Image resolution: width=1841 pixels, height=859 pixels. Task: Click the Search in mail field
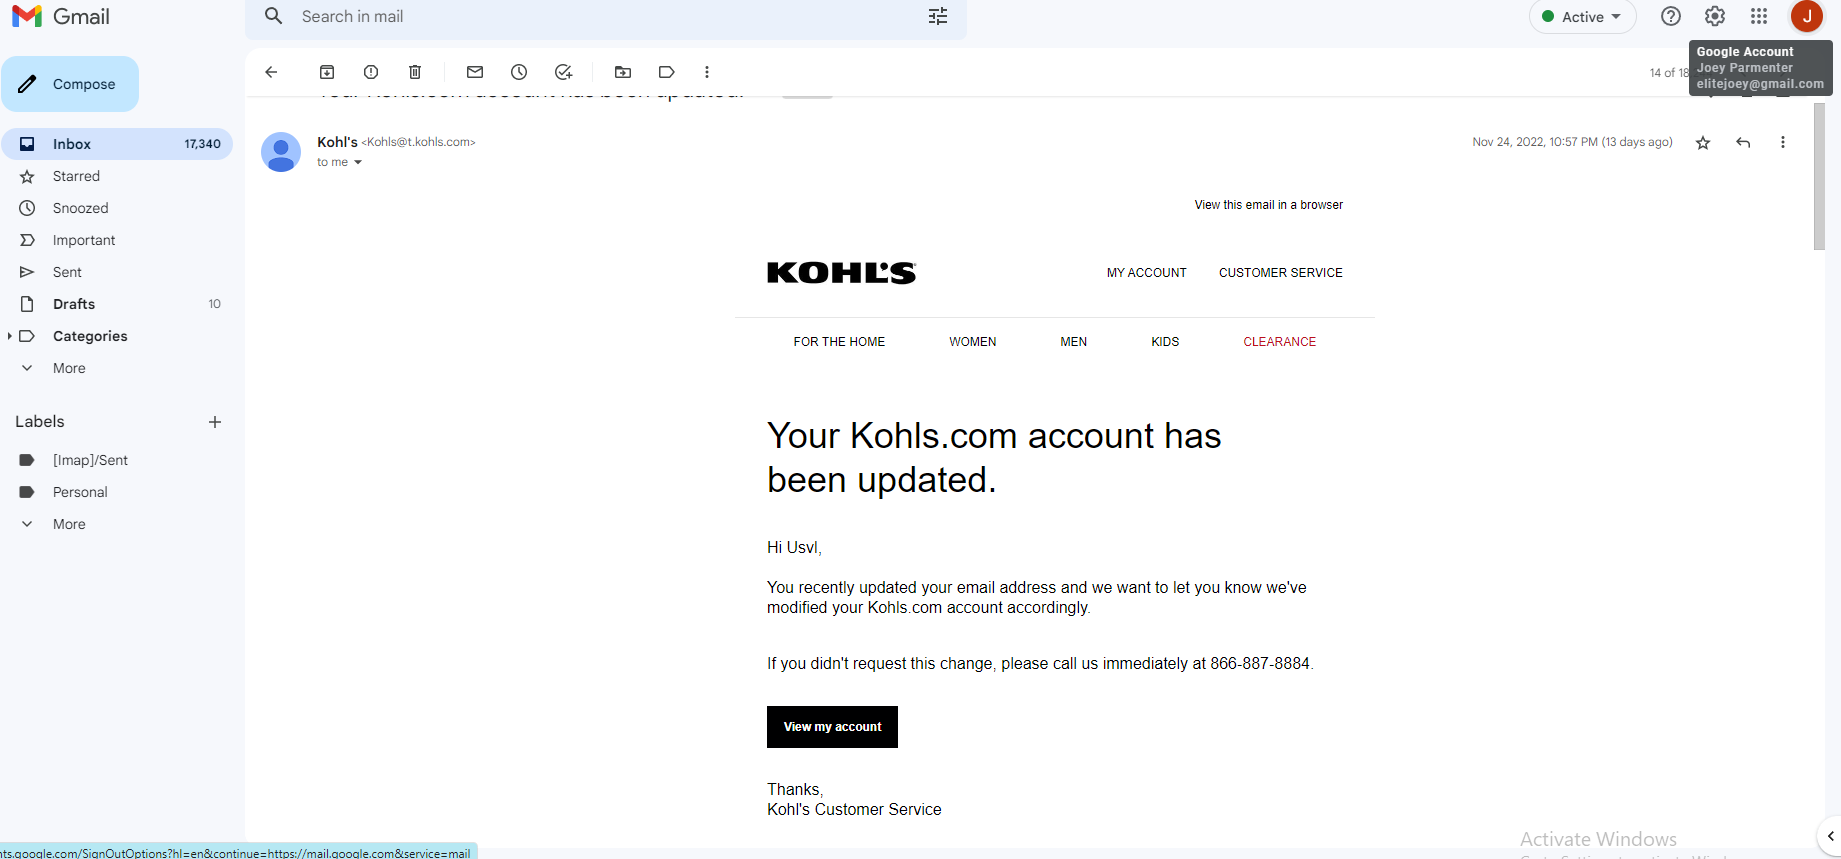point(600,17)
